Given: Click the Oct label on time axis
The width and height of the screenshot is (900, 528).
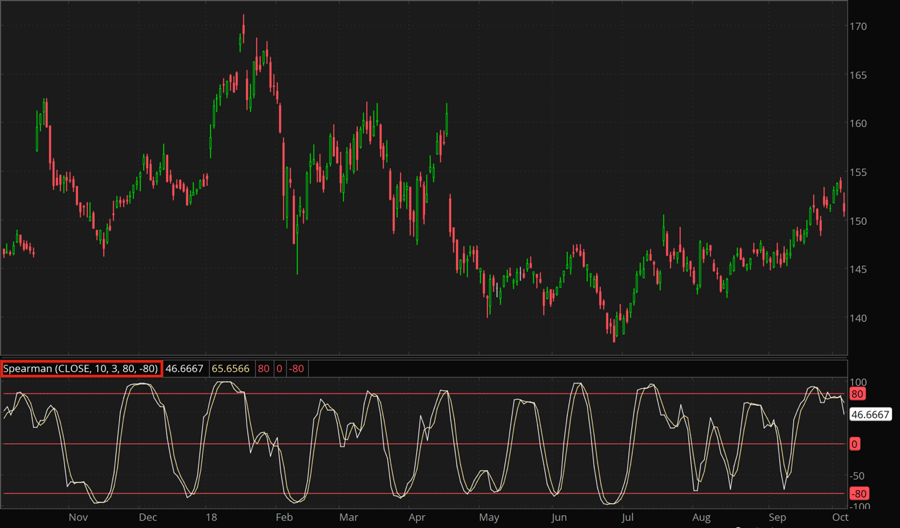Looking at the screenshot, I should [840, 518].
